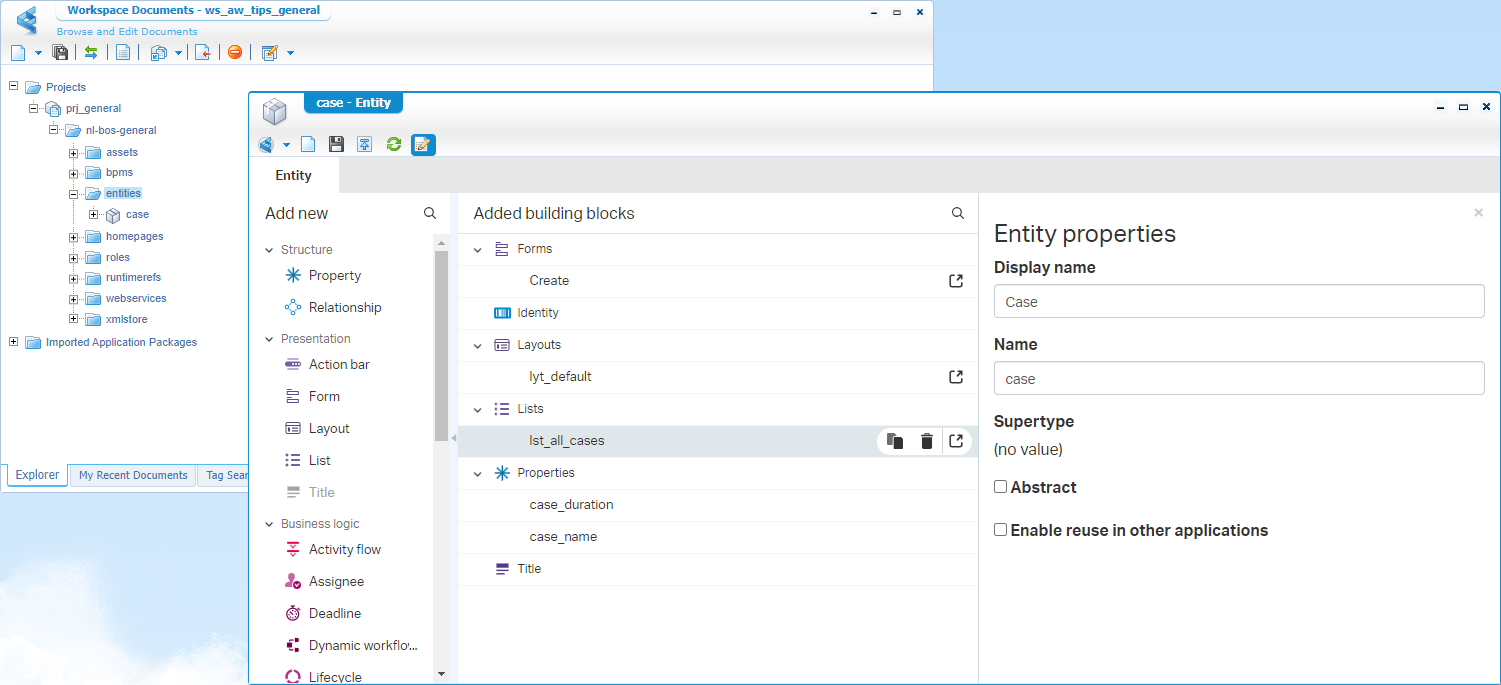Add a new Relationship building block
The height and width of the screenshot is (685, 1501).
point(344,308)
